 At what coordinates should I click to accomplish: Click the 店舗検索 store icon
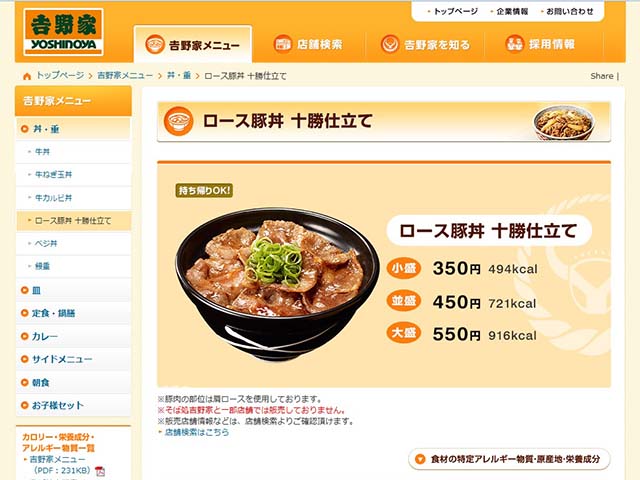coord(282,44)
